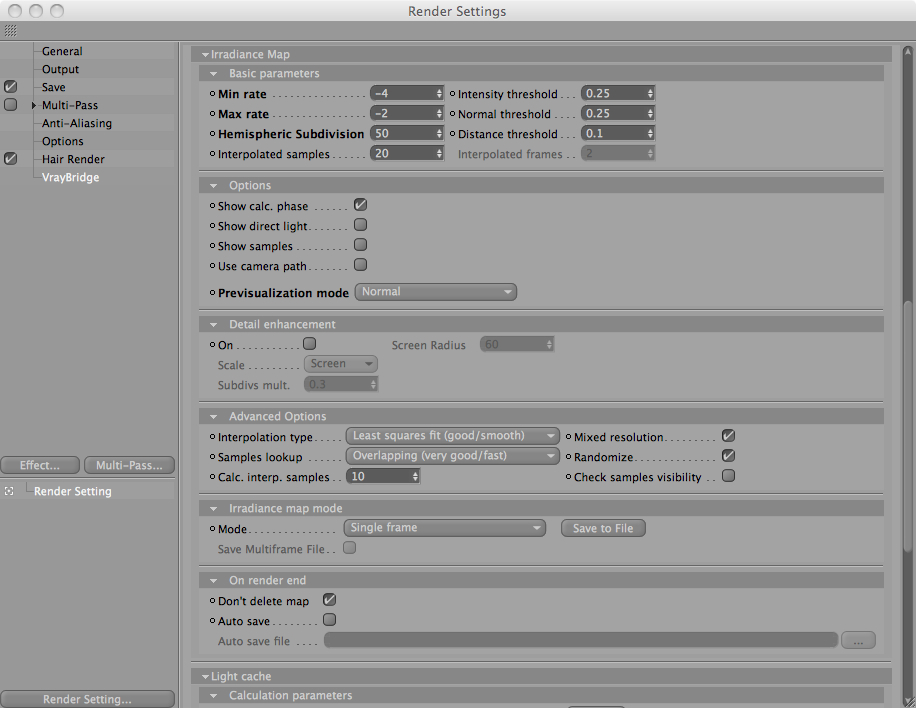Screen dimensions: 916x708
Task: Enable the Show direct light checkbox
Action: [x=360, y=225]
